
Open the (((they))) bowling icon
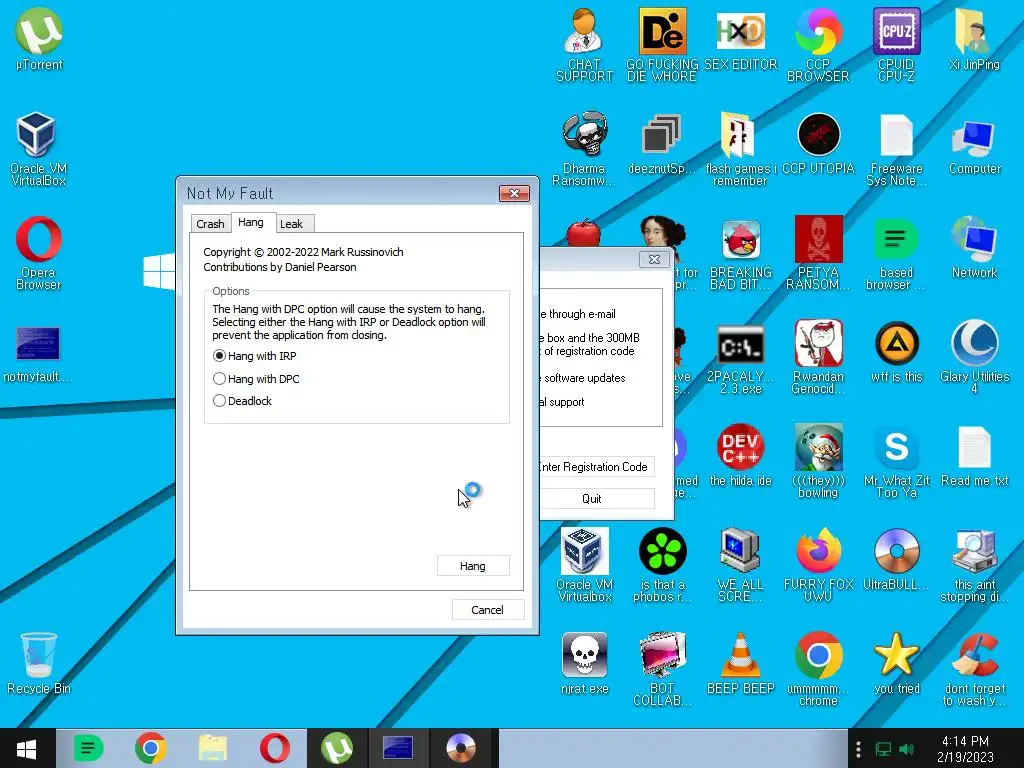tap(818, 461)
